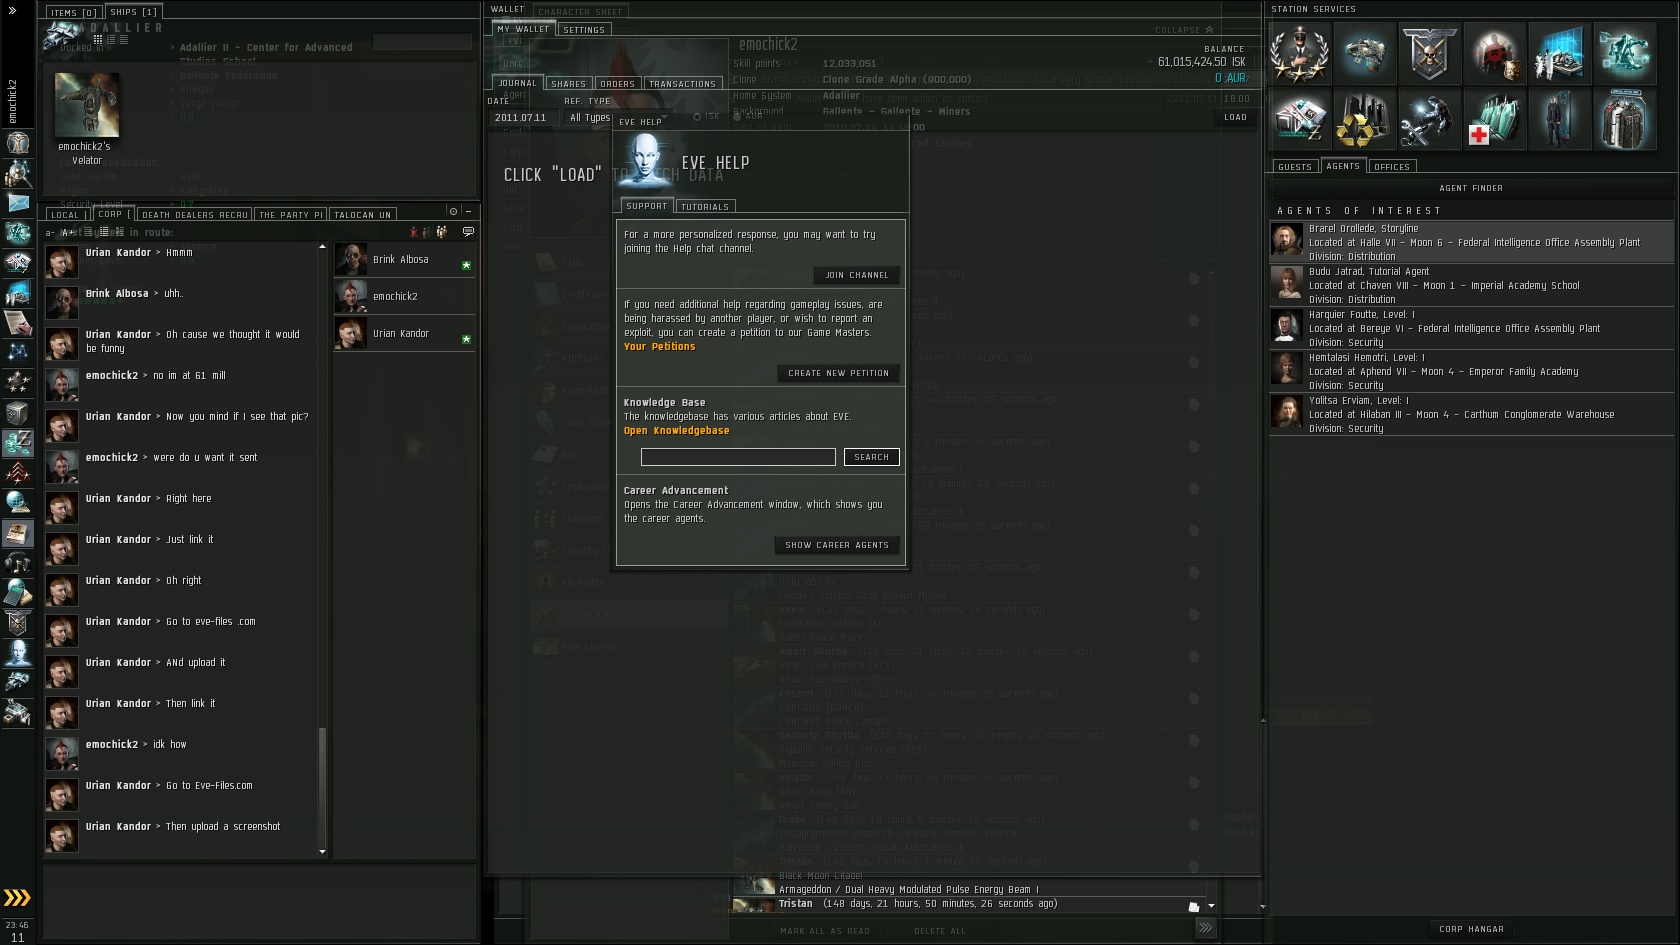Viewport: 1680px width, 945px height.
Task: Open the scientists lab station service
Action: pyautogui.click(x=1559, y=53)
